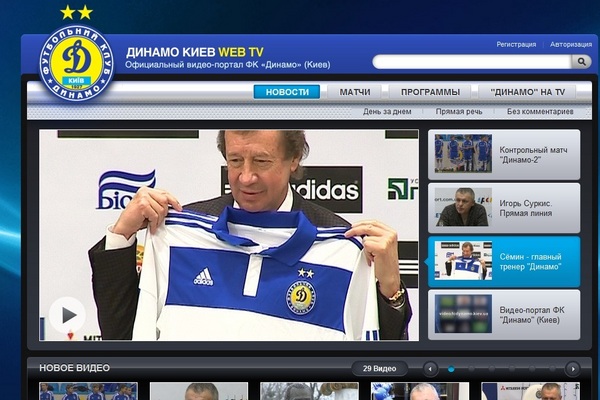Switch to the ПРОГРАММЫ tab
Screen dimensions: 600x400
click(x=430, y=92)
